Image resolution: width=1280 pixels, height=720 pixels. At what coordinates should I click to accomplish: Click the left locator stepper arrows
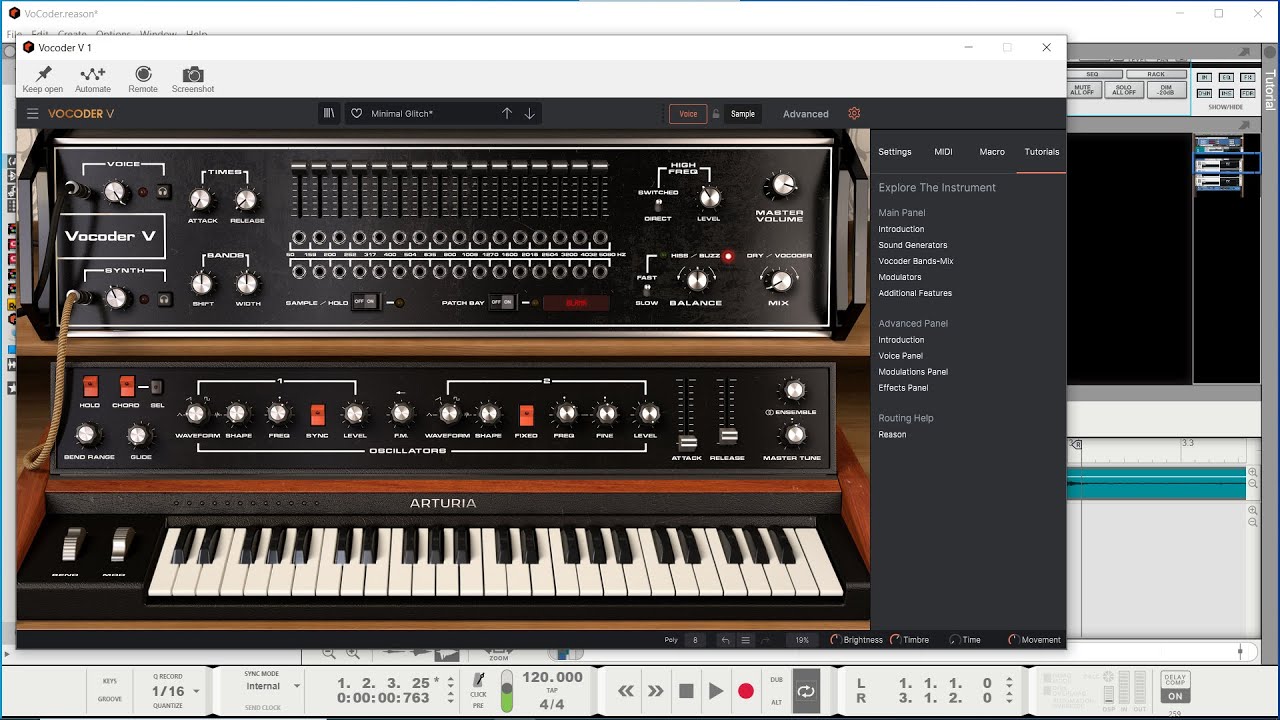click(1009, 690)
